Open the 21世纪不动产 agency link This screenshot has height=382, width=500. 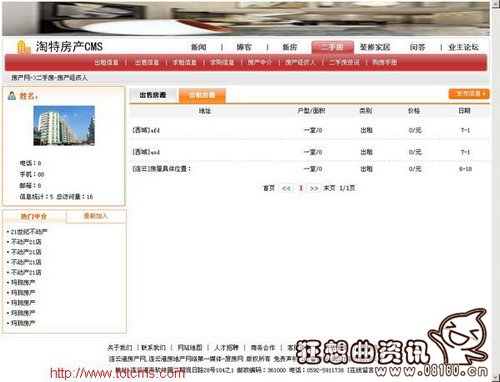click(x=29, y=232)
